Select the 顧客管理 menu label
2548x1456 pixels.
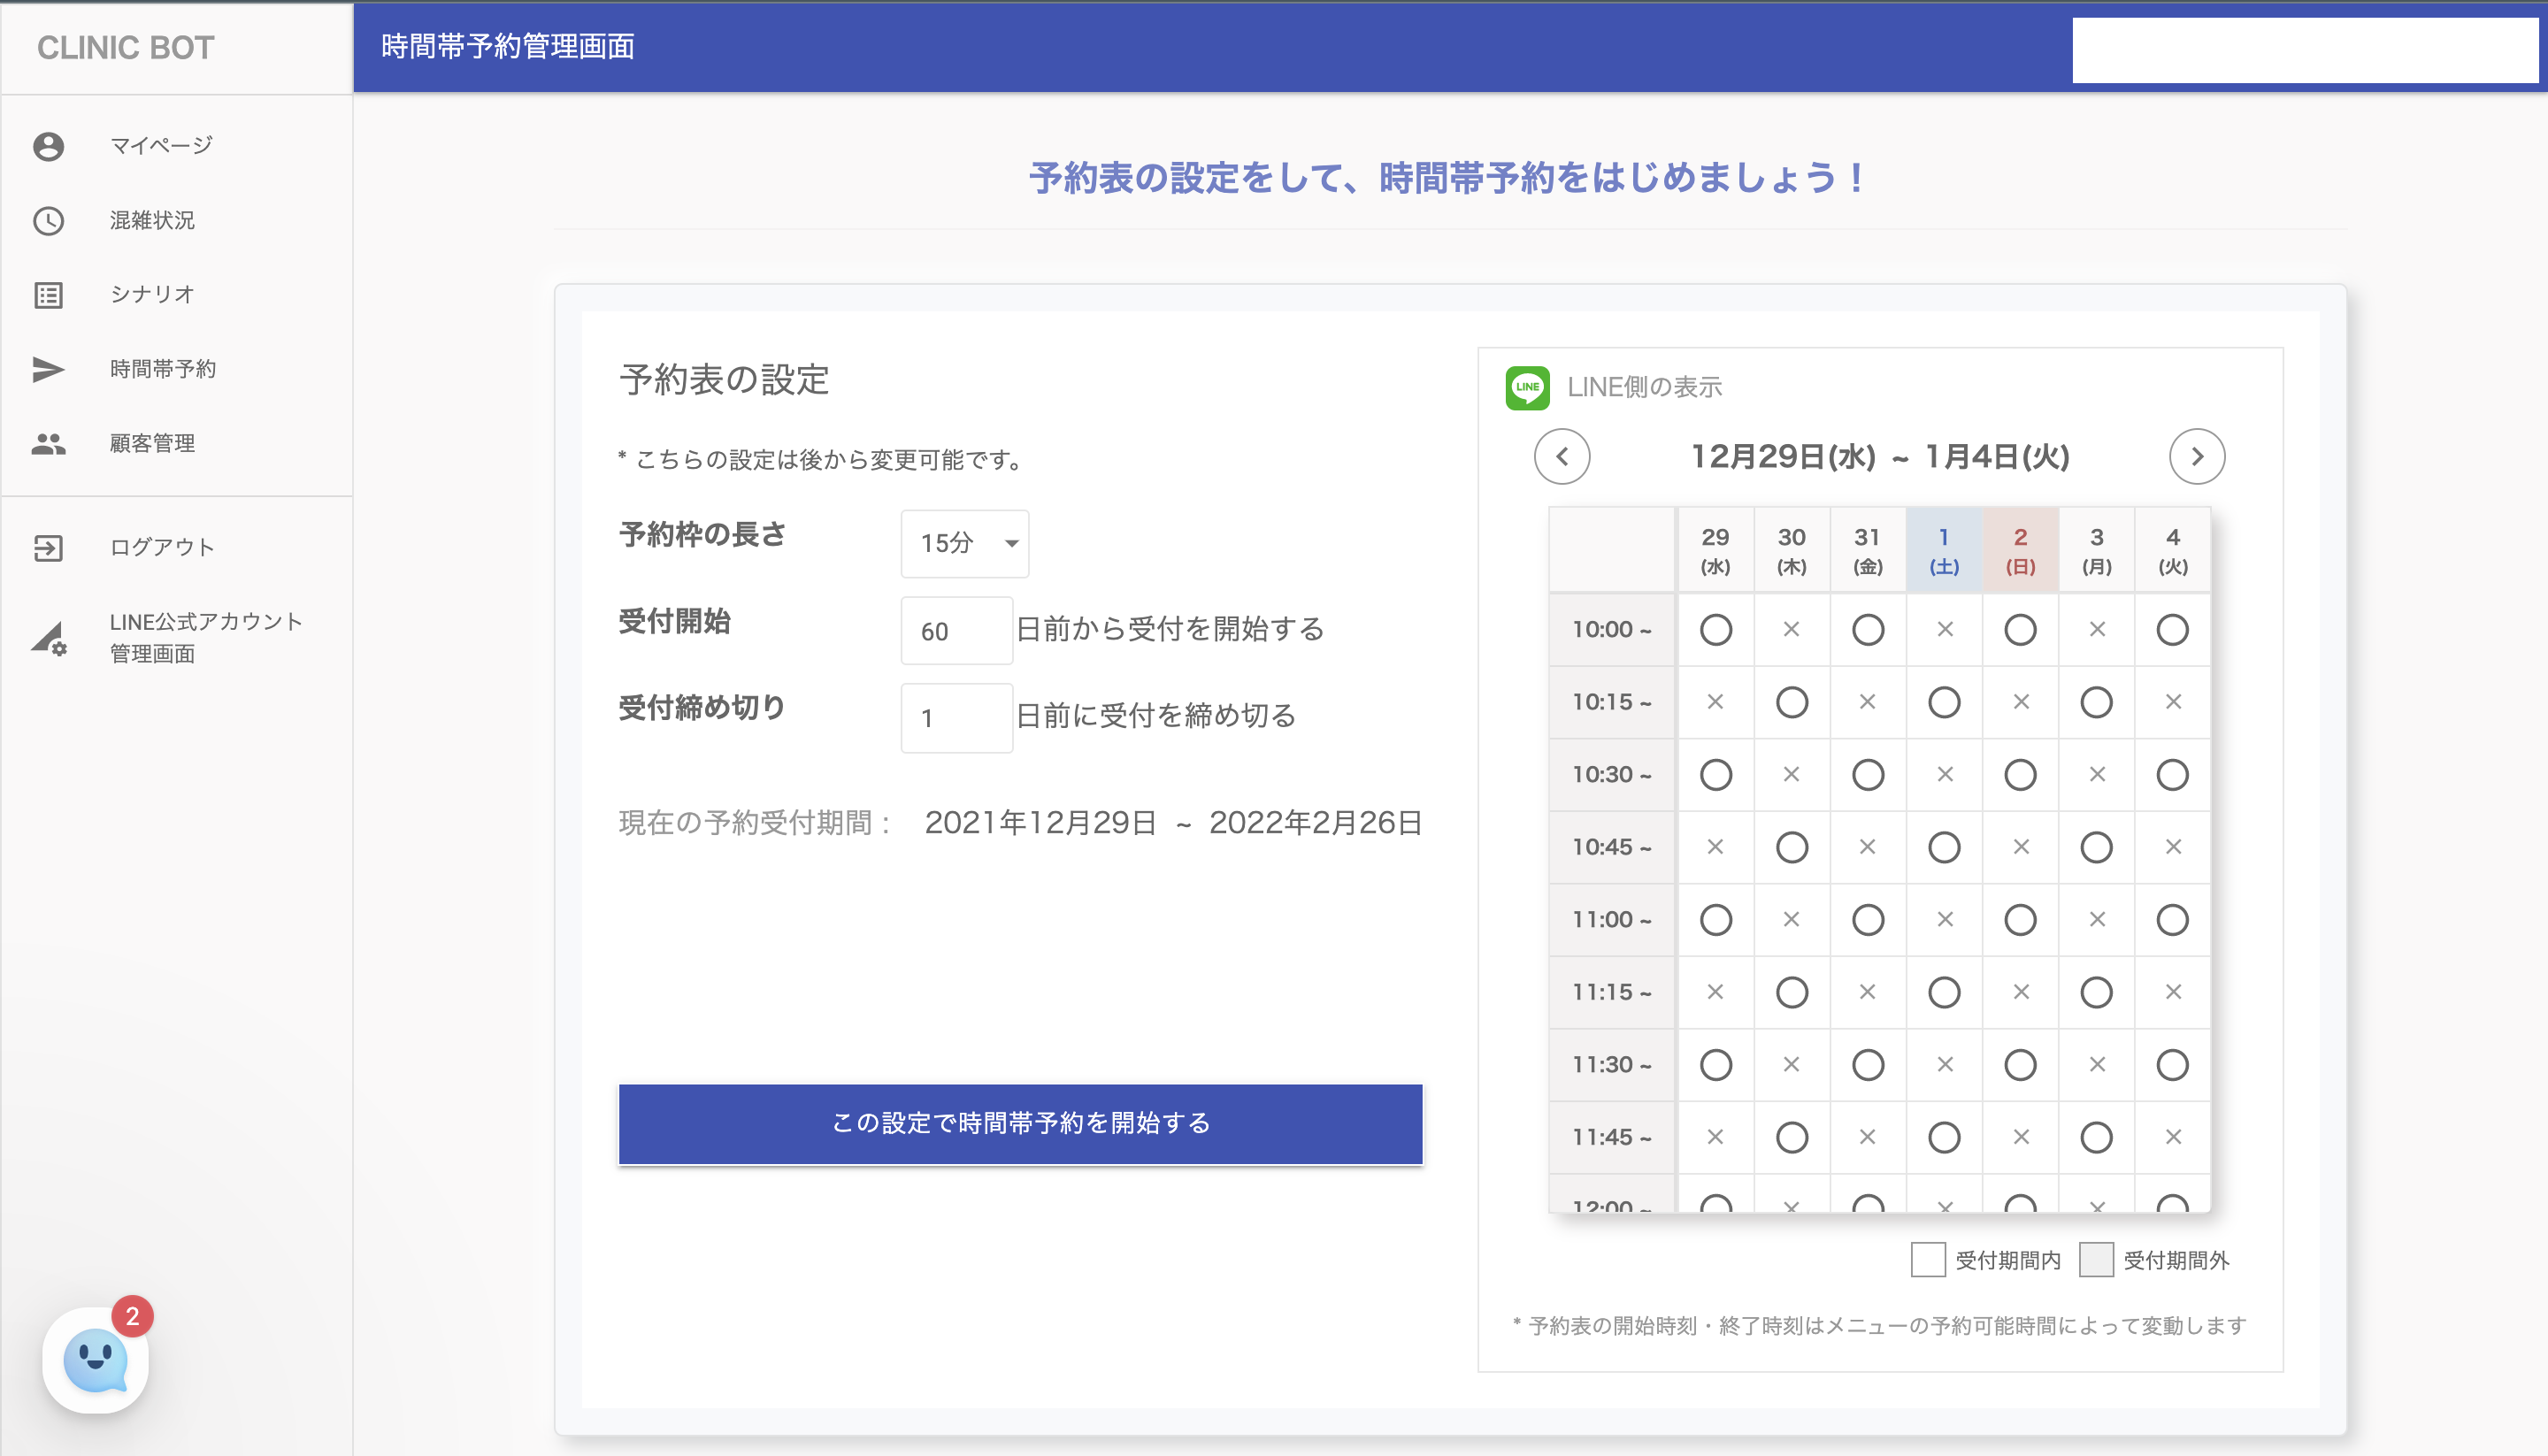tap(152, 443)
